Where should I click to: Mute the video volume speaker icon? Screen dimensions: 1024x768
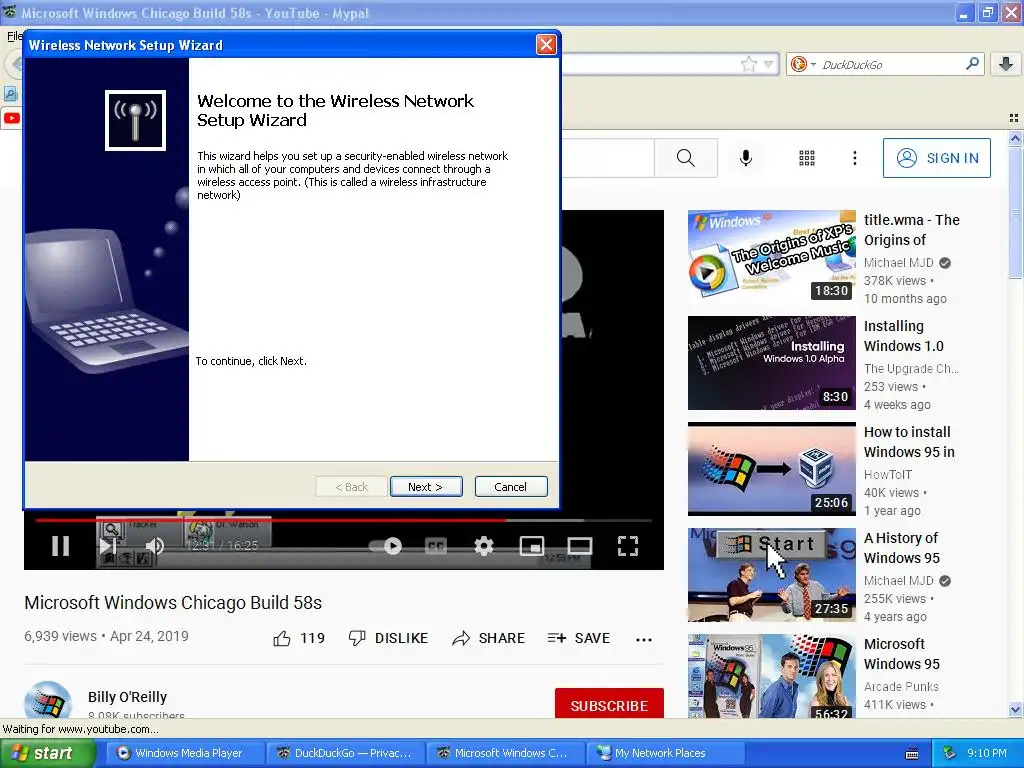(155, 546)
